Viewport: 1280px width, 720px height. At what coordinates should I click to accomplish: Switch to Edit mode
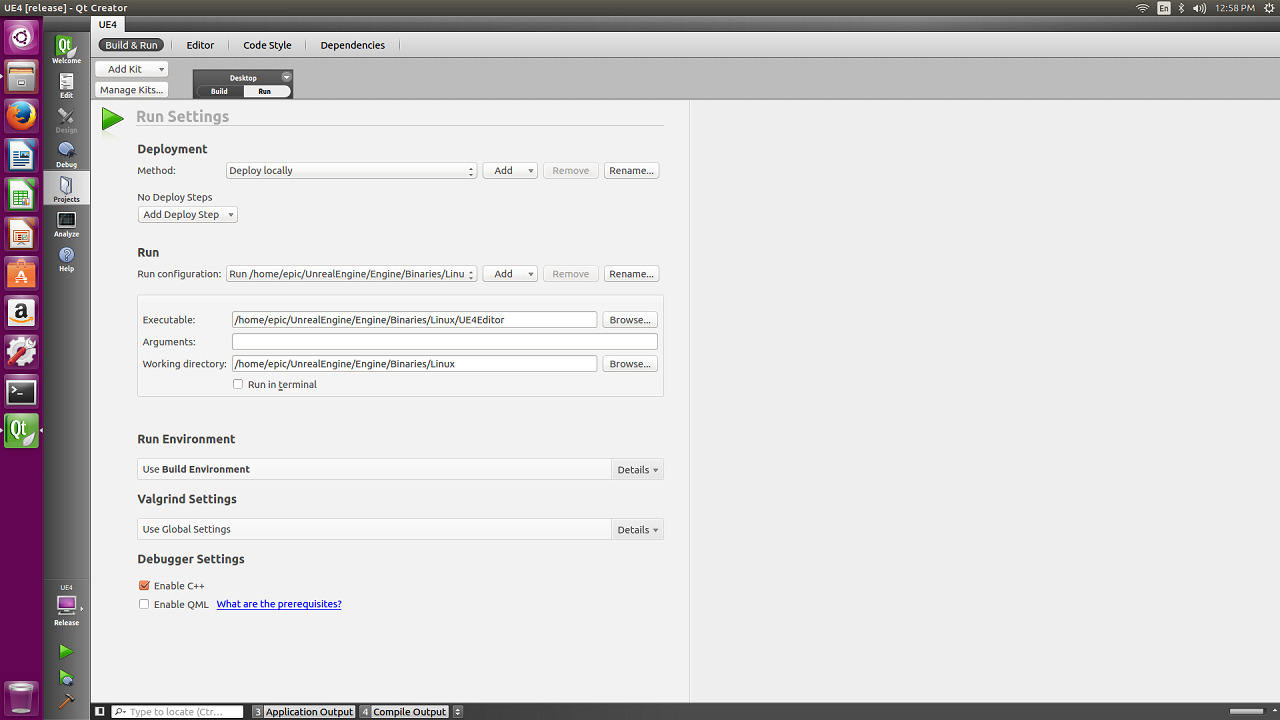[x=66, y=86]
